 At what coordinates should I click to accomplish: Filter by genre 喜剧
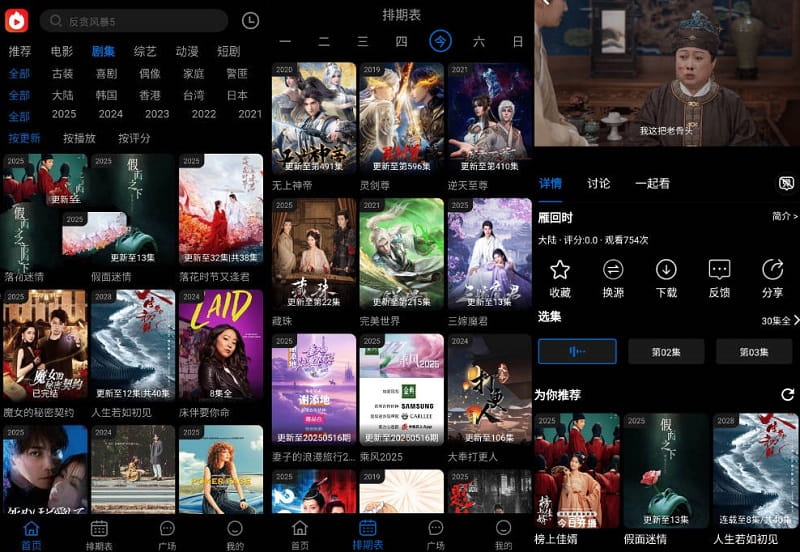pos(107,73)
